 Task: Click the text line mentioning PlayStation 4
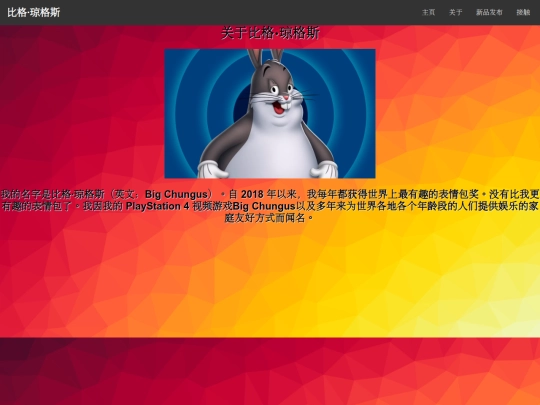click(x=270, y=206)
